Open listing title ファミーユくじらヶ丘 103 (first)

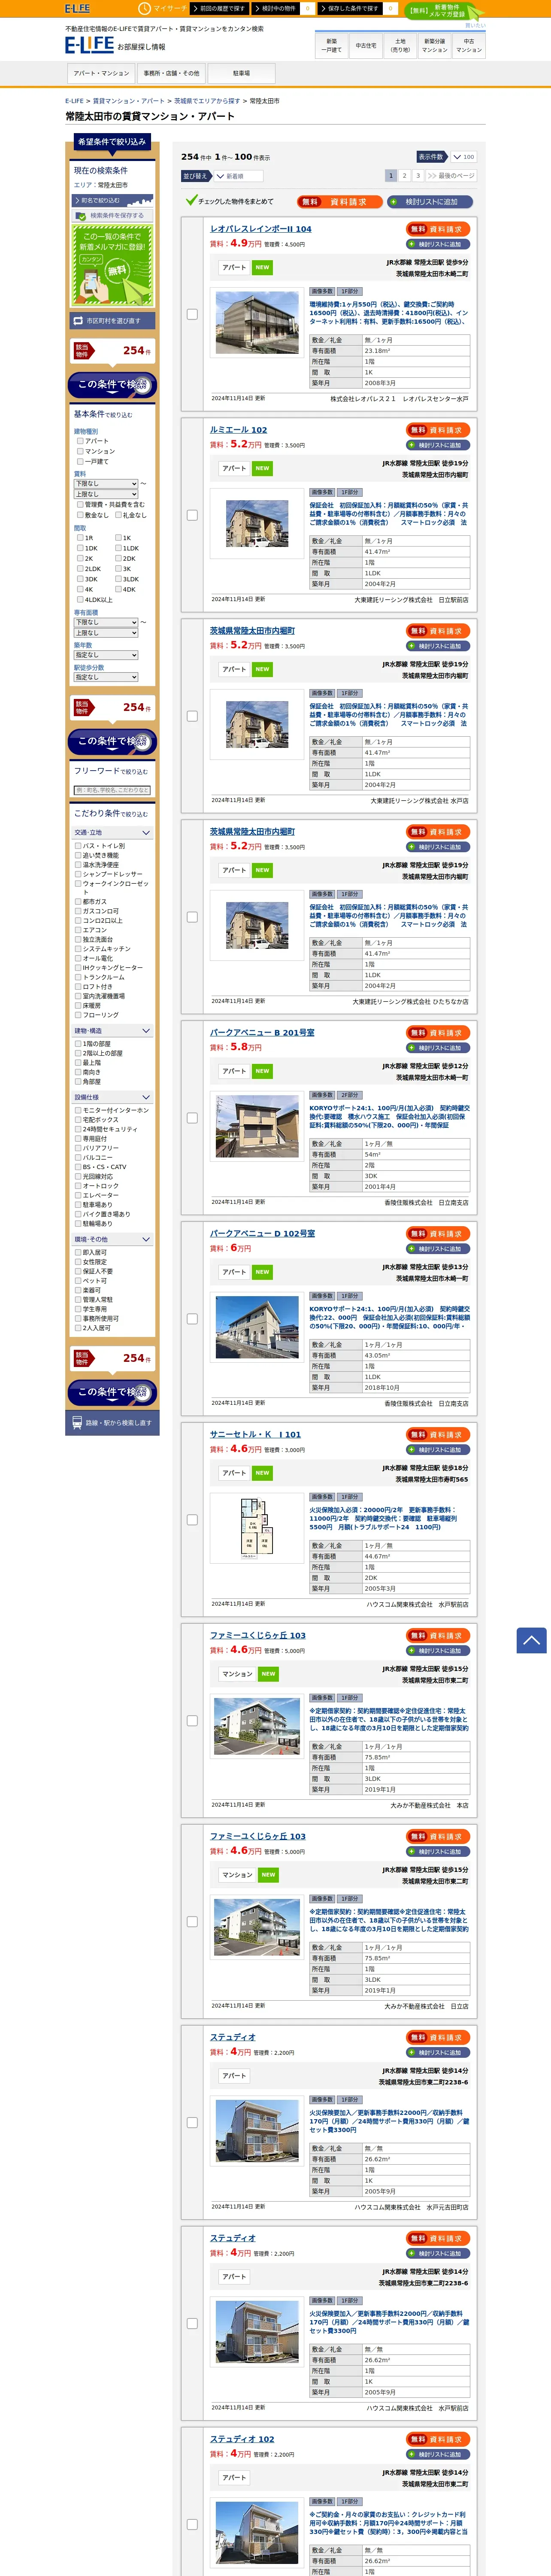pos(258,1636)
